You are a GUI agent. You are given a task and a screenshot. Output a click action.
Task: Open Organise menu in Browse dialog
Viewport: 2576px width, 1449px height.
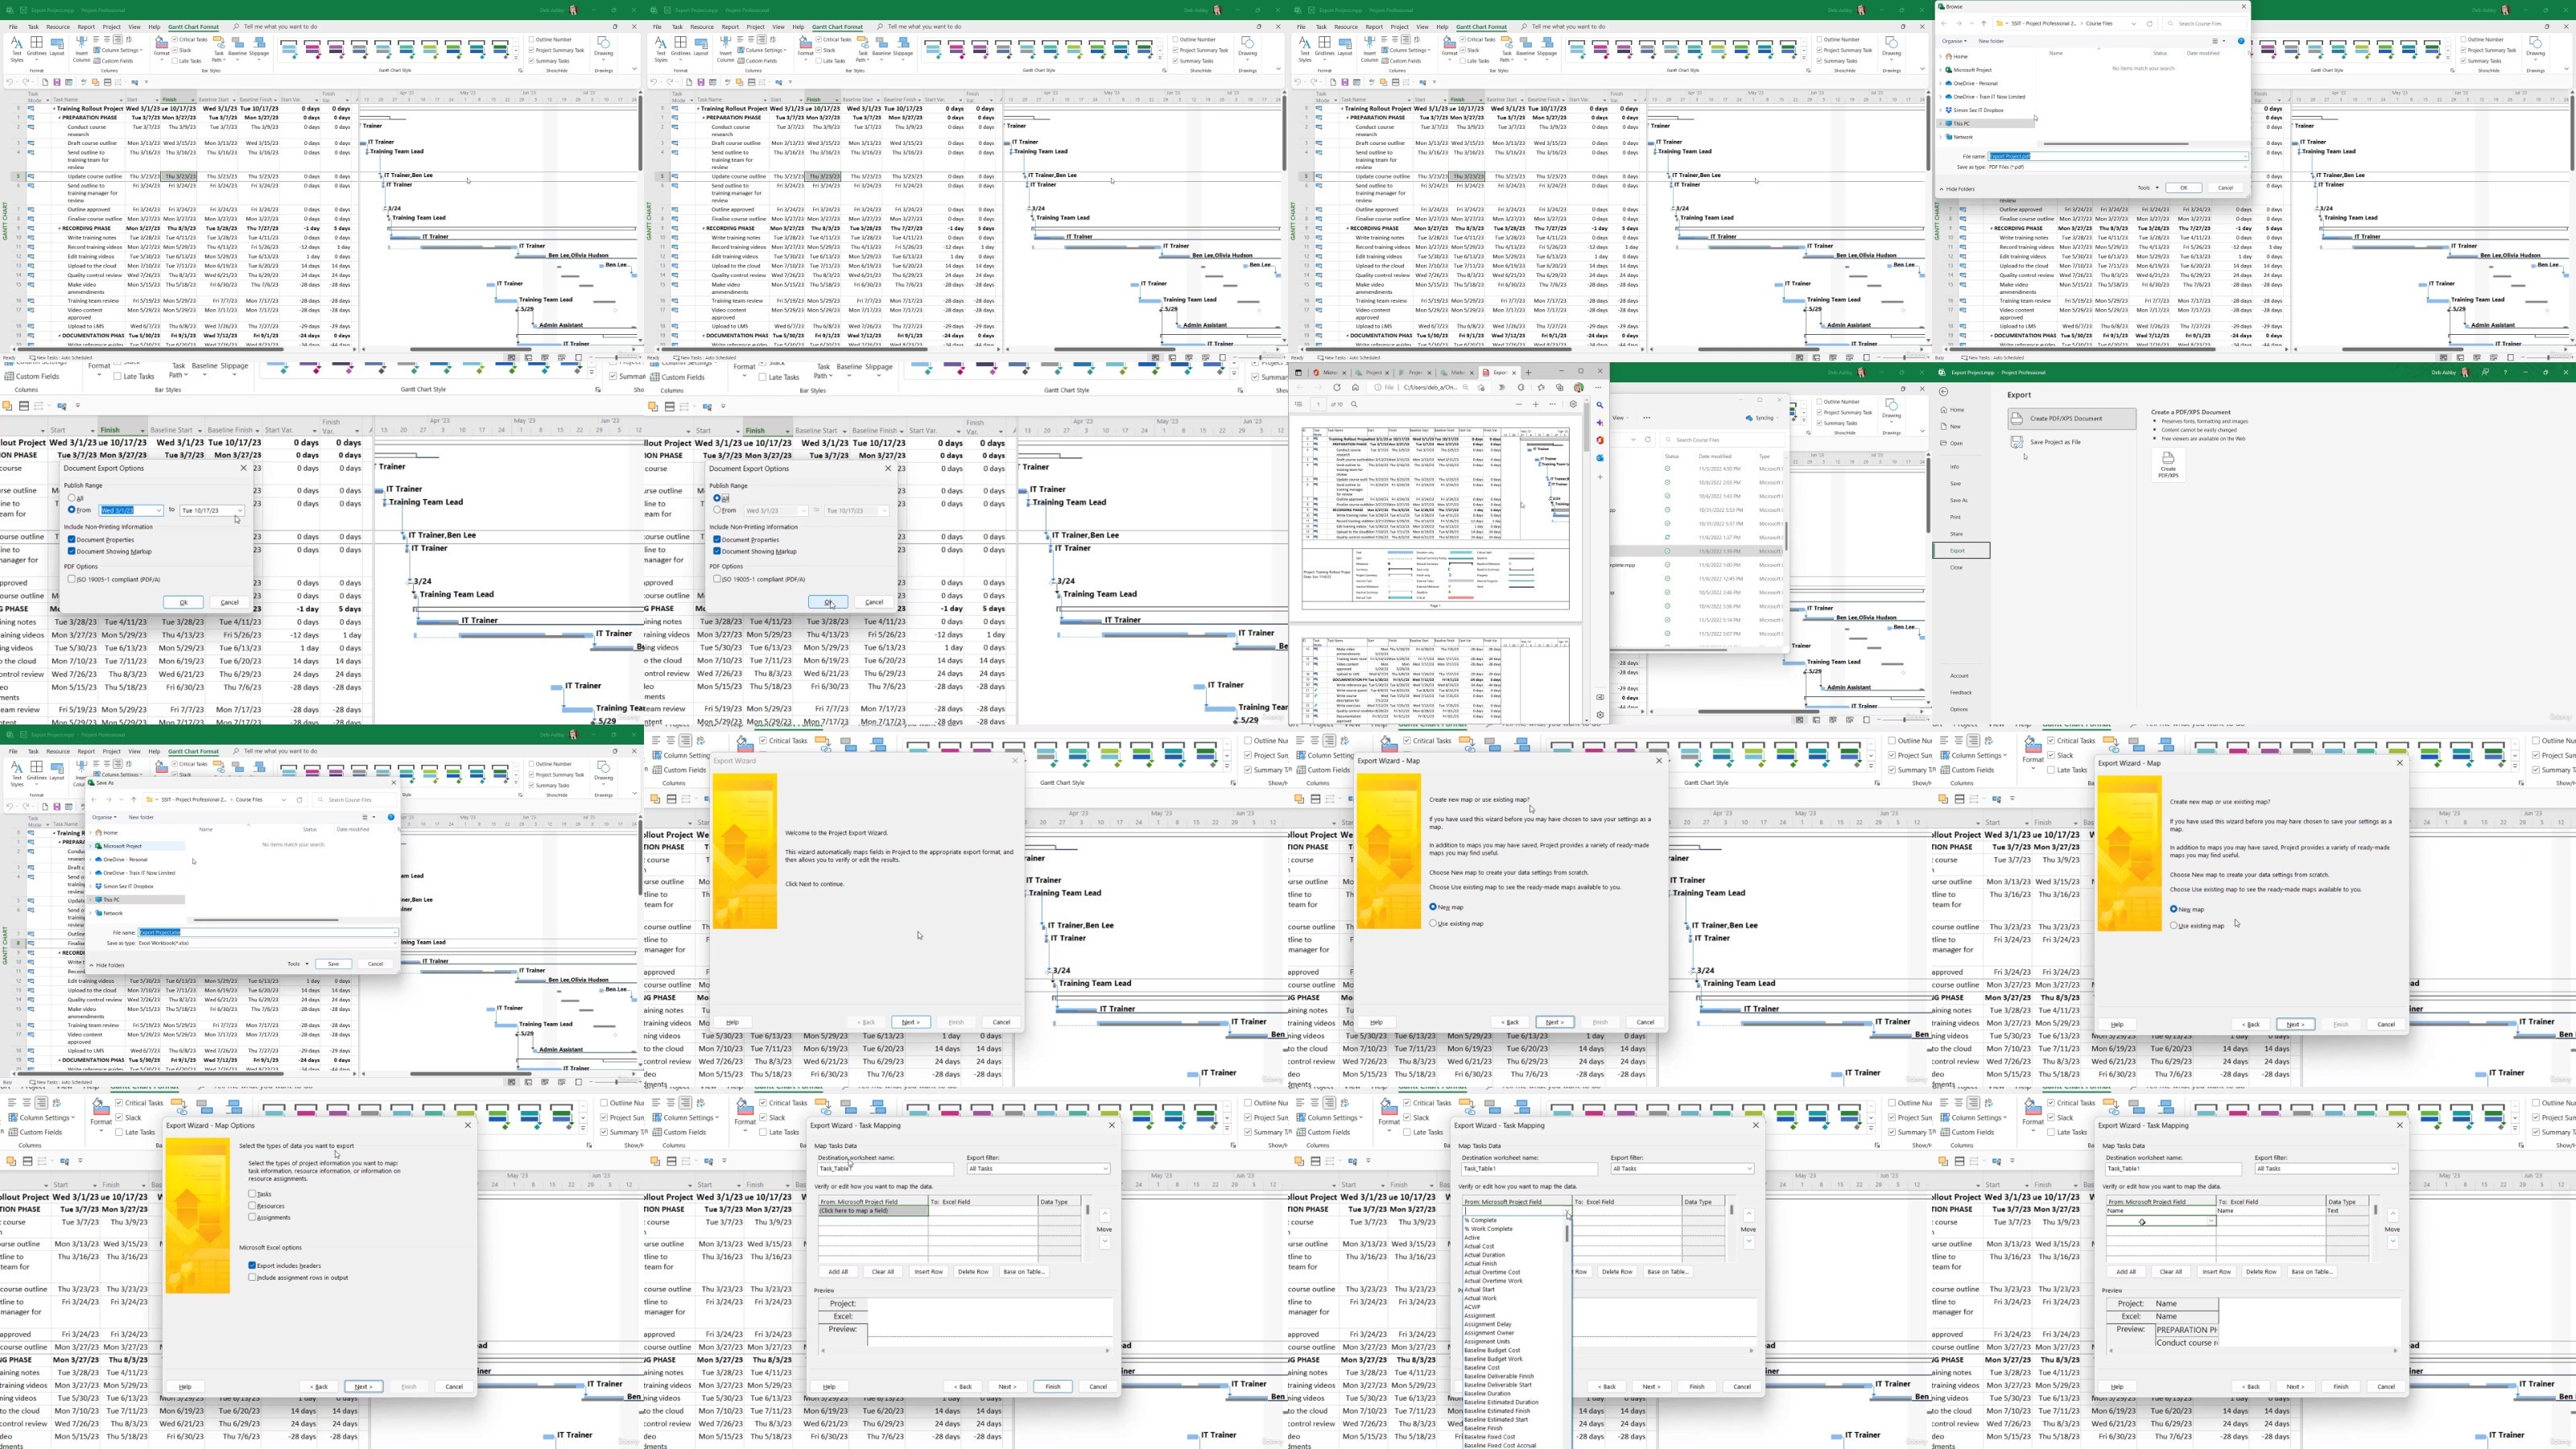[1954, 41]
